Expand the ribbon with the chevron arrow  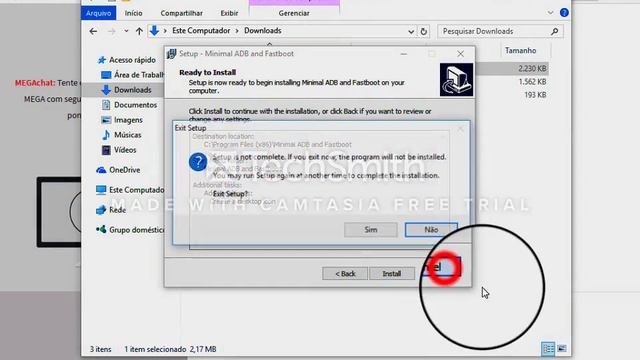click(550, 13)
